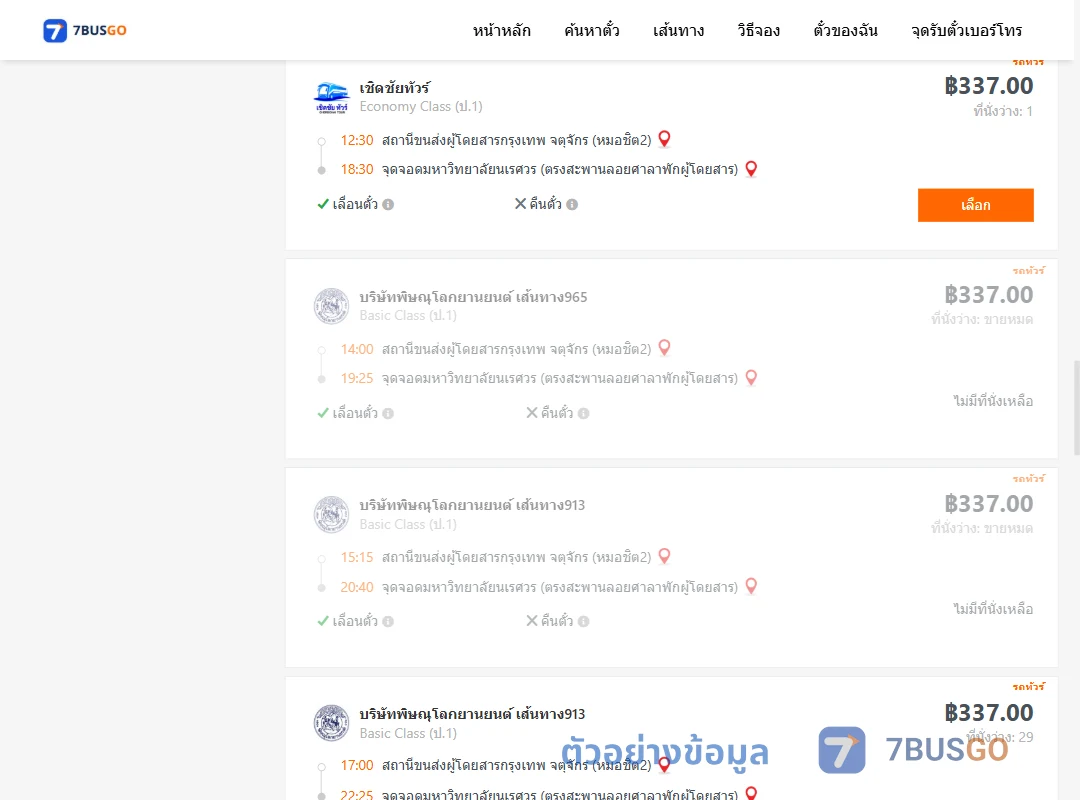Go to เส้นทาง in the navigation
The height and width of the screenshot is (800, 1080).
click(678, 30)
